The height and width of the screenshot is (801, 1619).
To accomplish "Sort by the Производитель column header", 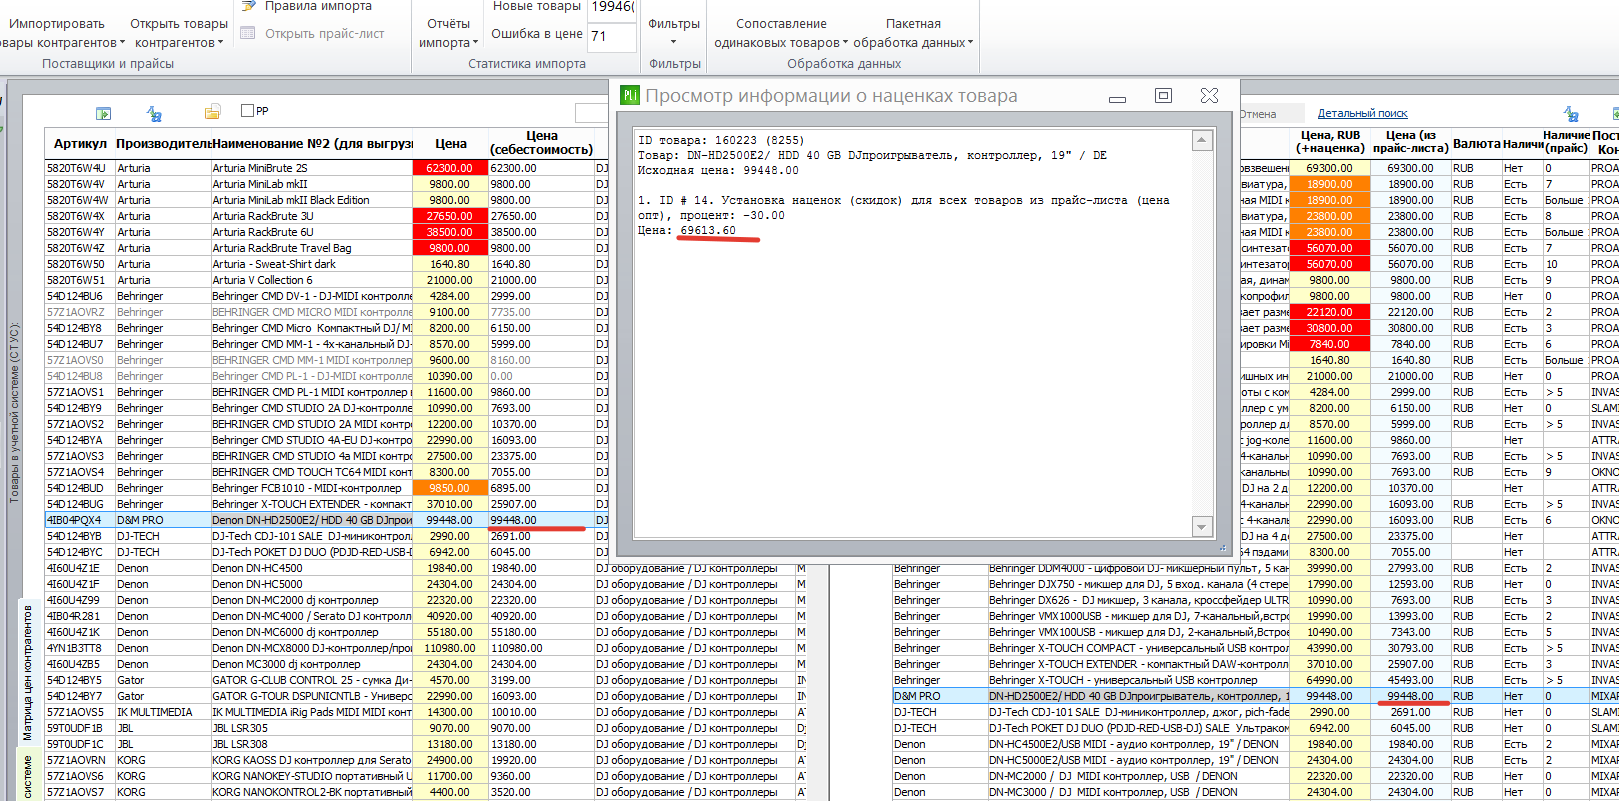I will [x=162, y=143].
